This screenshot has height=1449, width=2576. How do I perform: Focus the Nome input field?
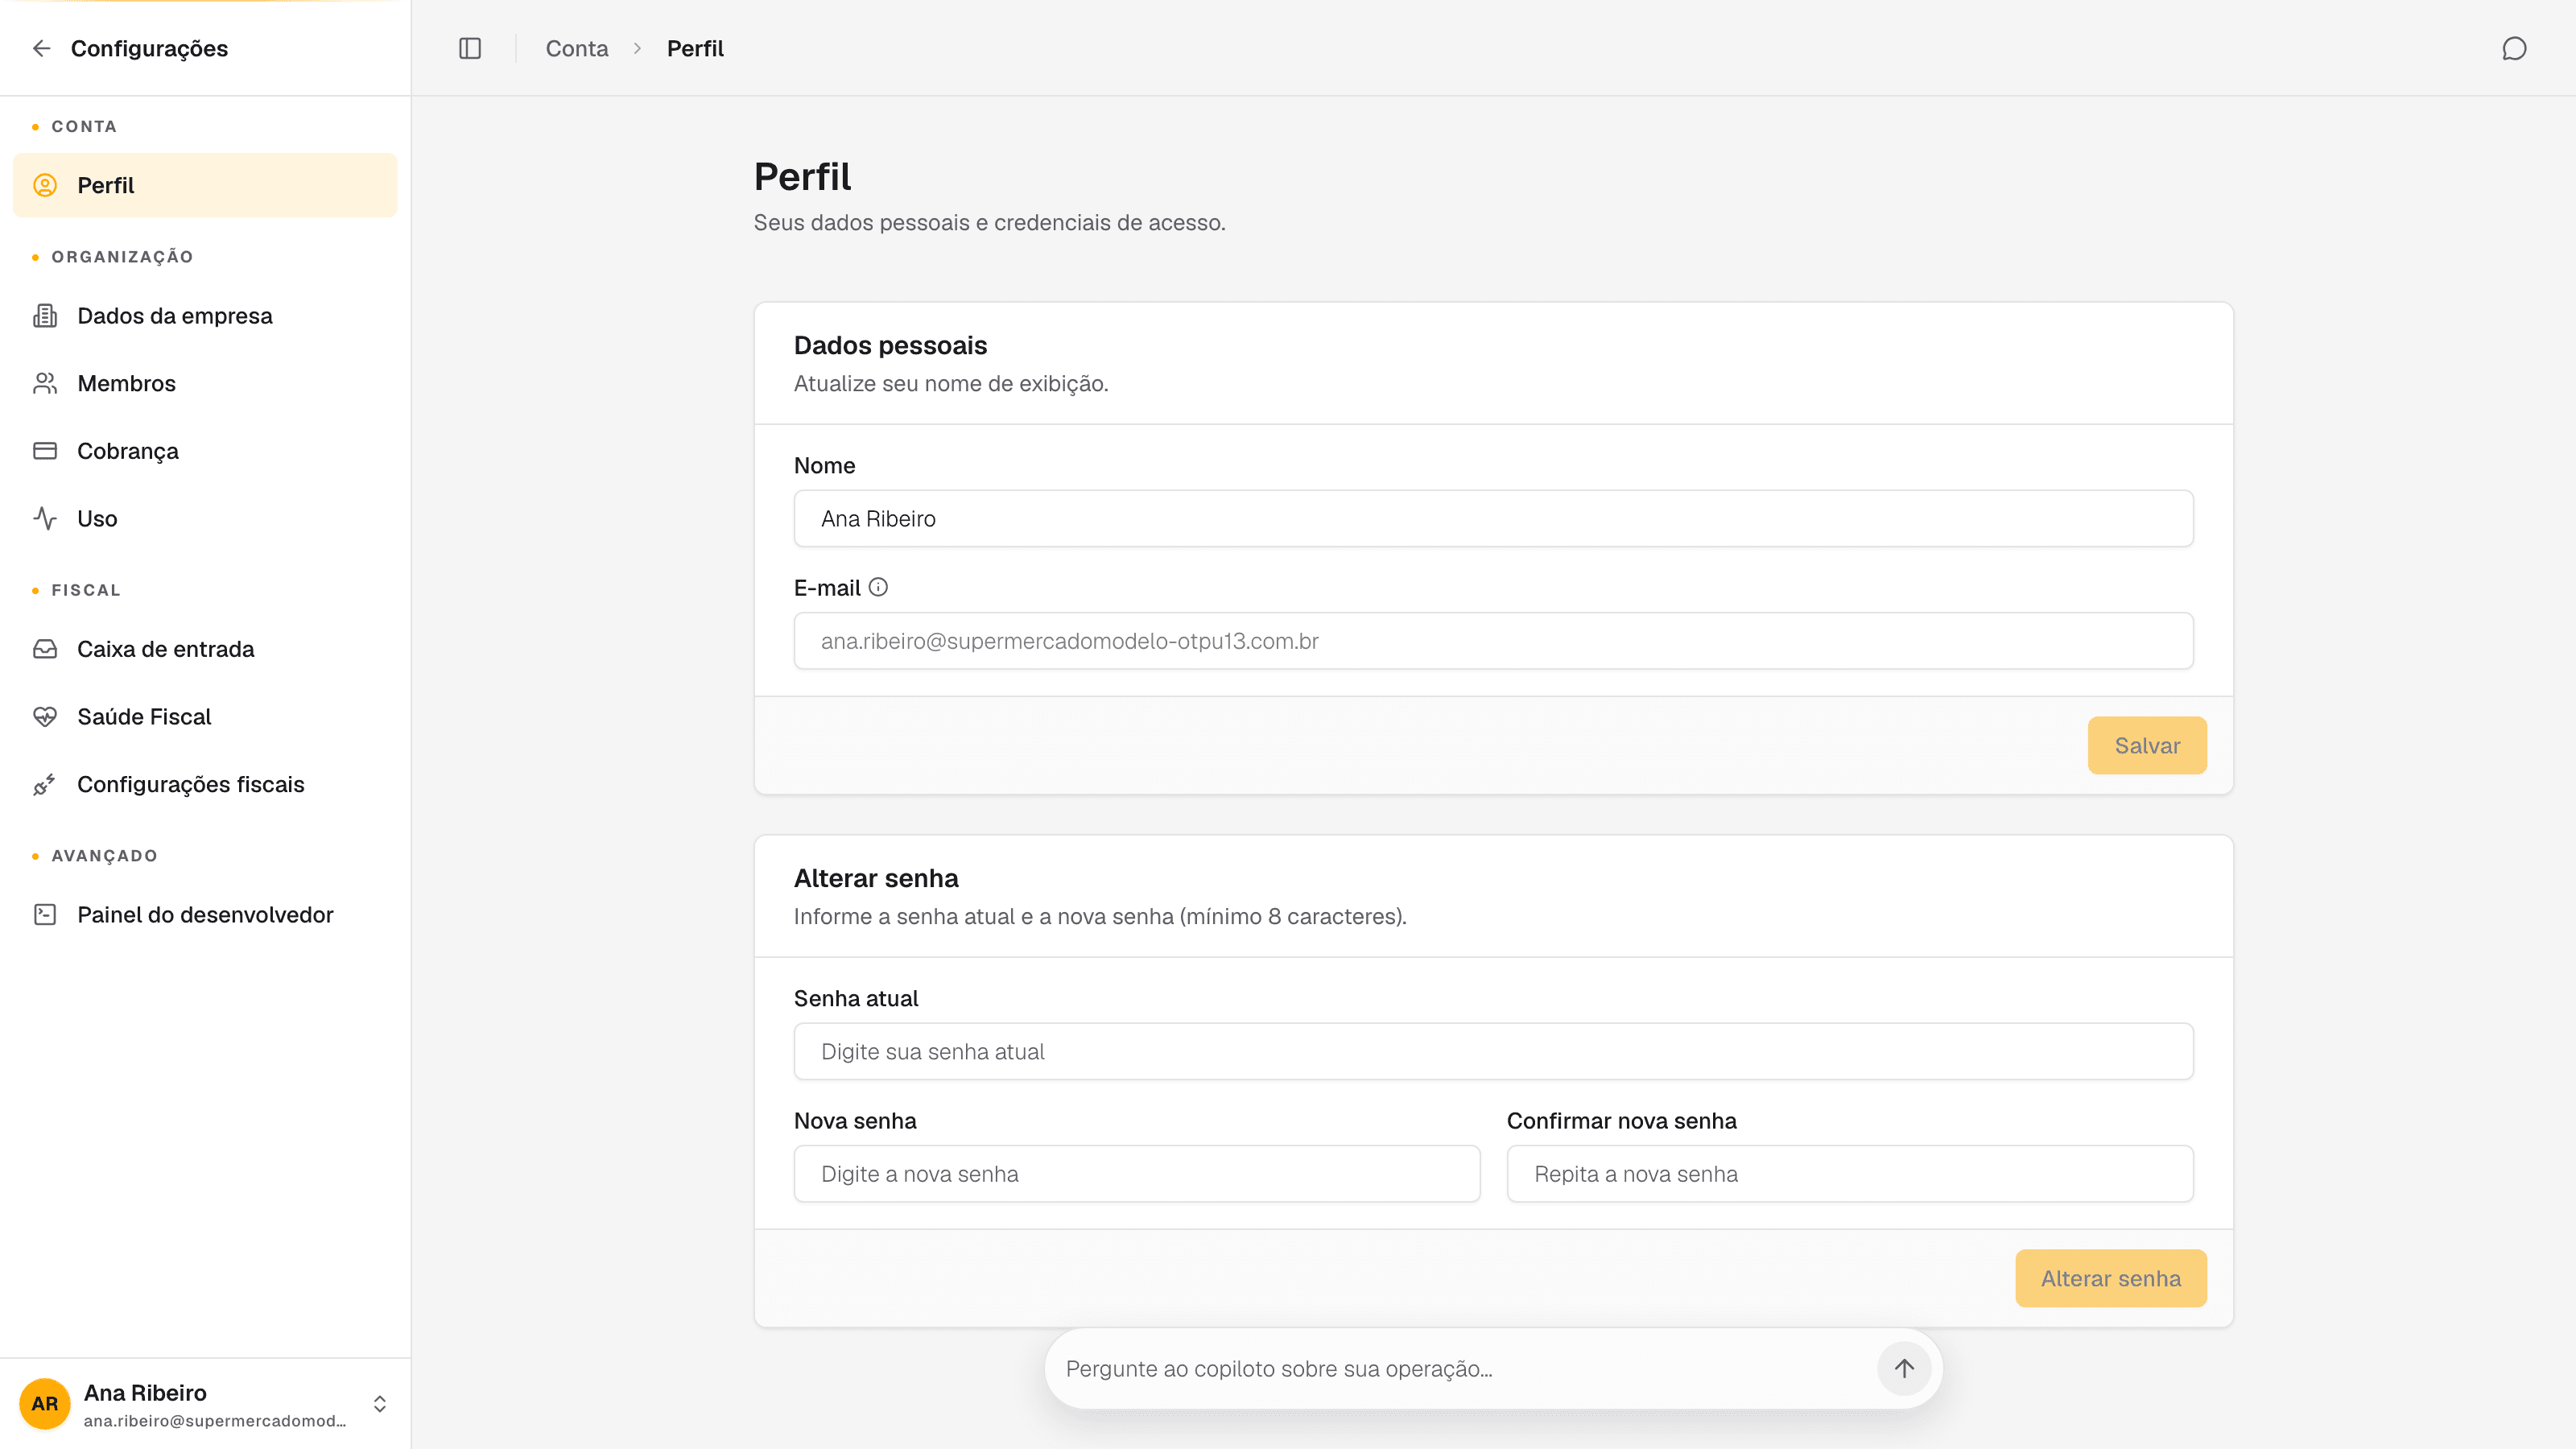coord(1493,518)
